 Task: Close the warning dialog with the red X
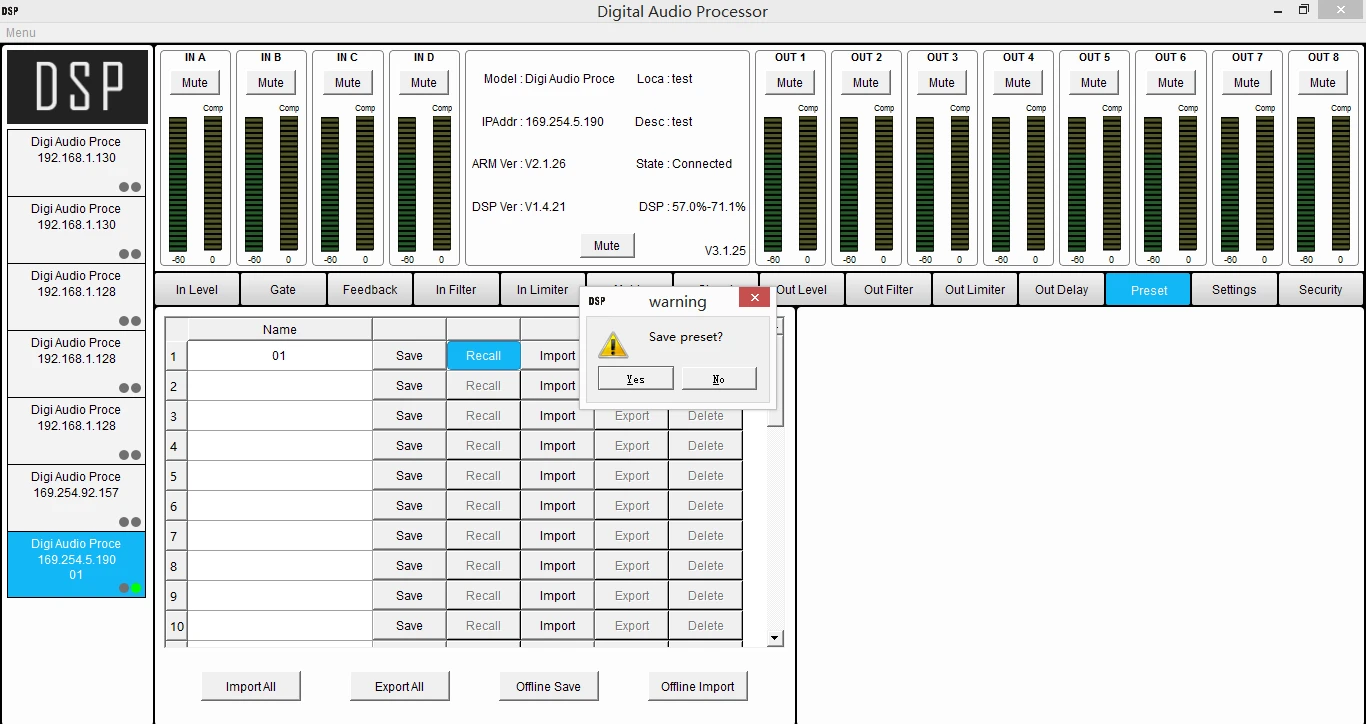[x=755, y=298]
